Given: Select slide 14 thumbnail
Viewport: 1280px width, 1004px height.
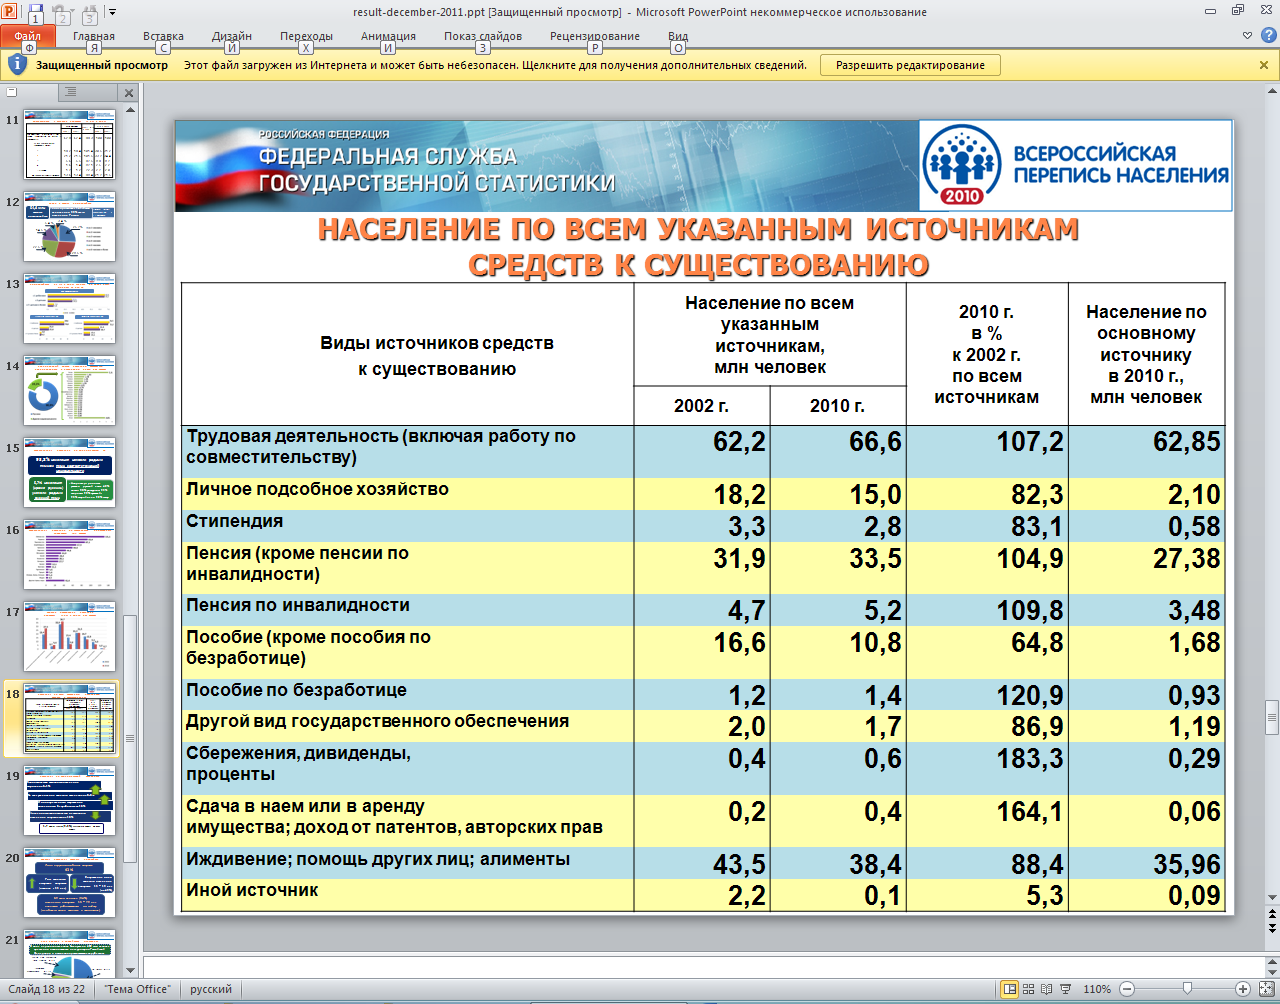Looking at the screenshot, I should [x=69, y=390].
